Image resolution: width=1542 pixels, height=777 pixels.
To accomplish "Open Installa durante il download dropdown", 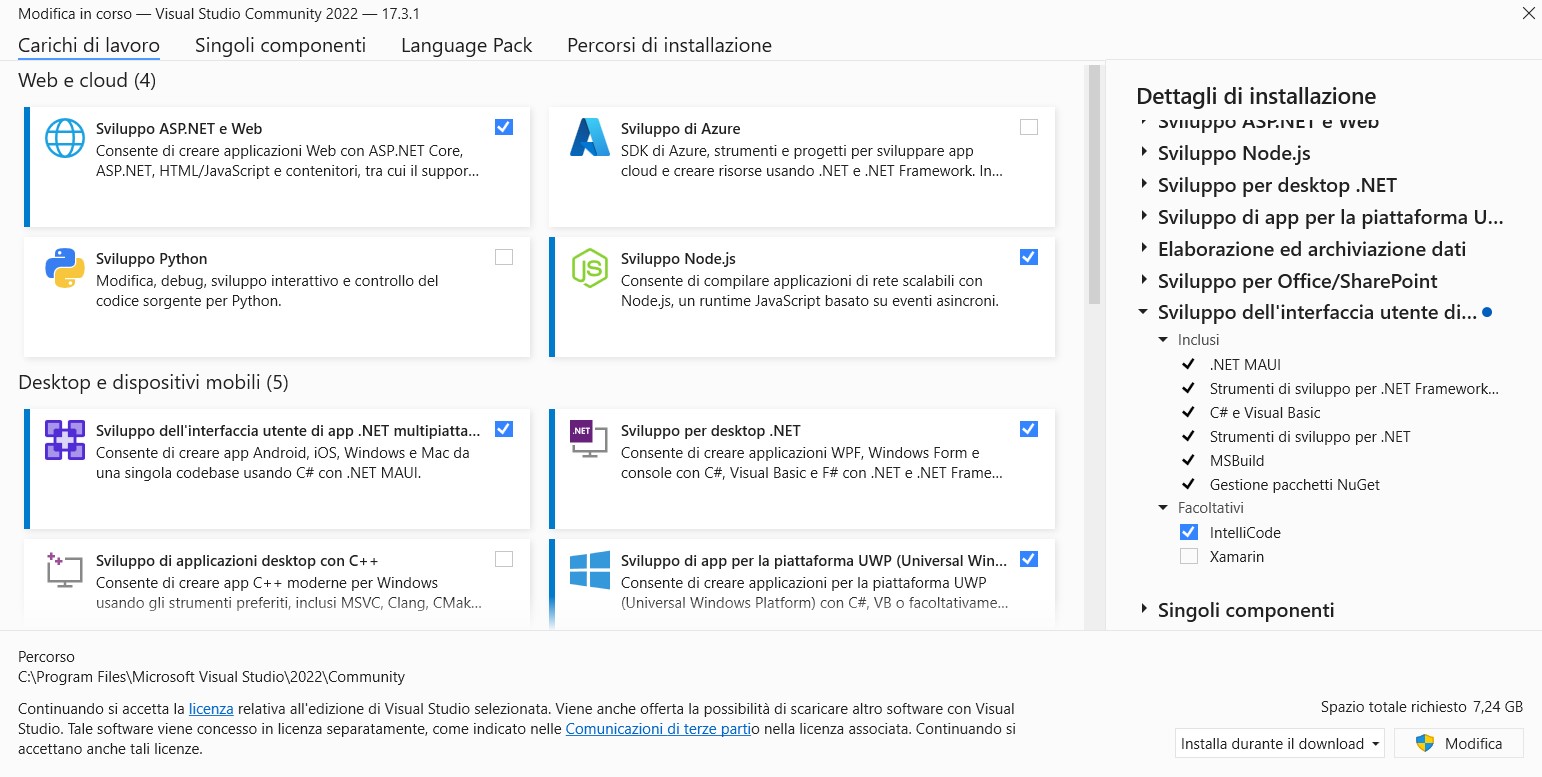I will 1280,743.
